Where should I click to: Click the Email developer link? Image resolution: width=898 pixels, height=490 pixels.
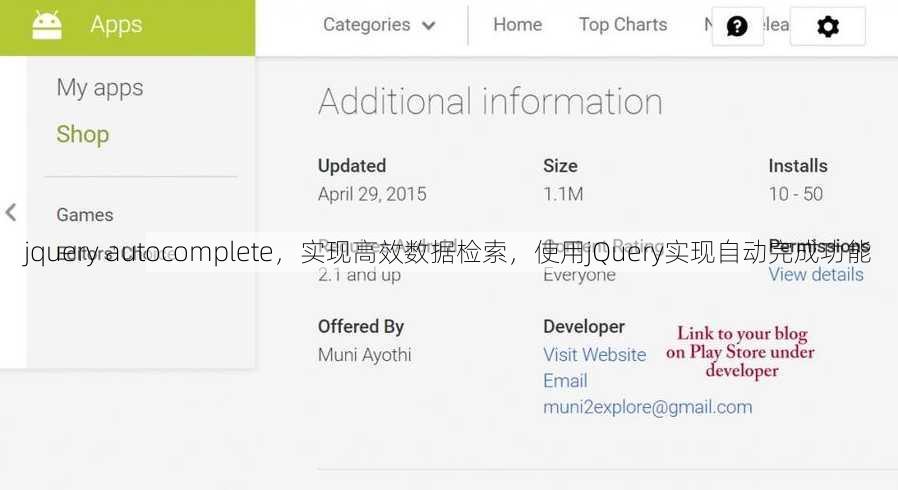pos(565,381)
